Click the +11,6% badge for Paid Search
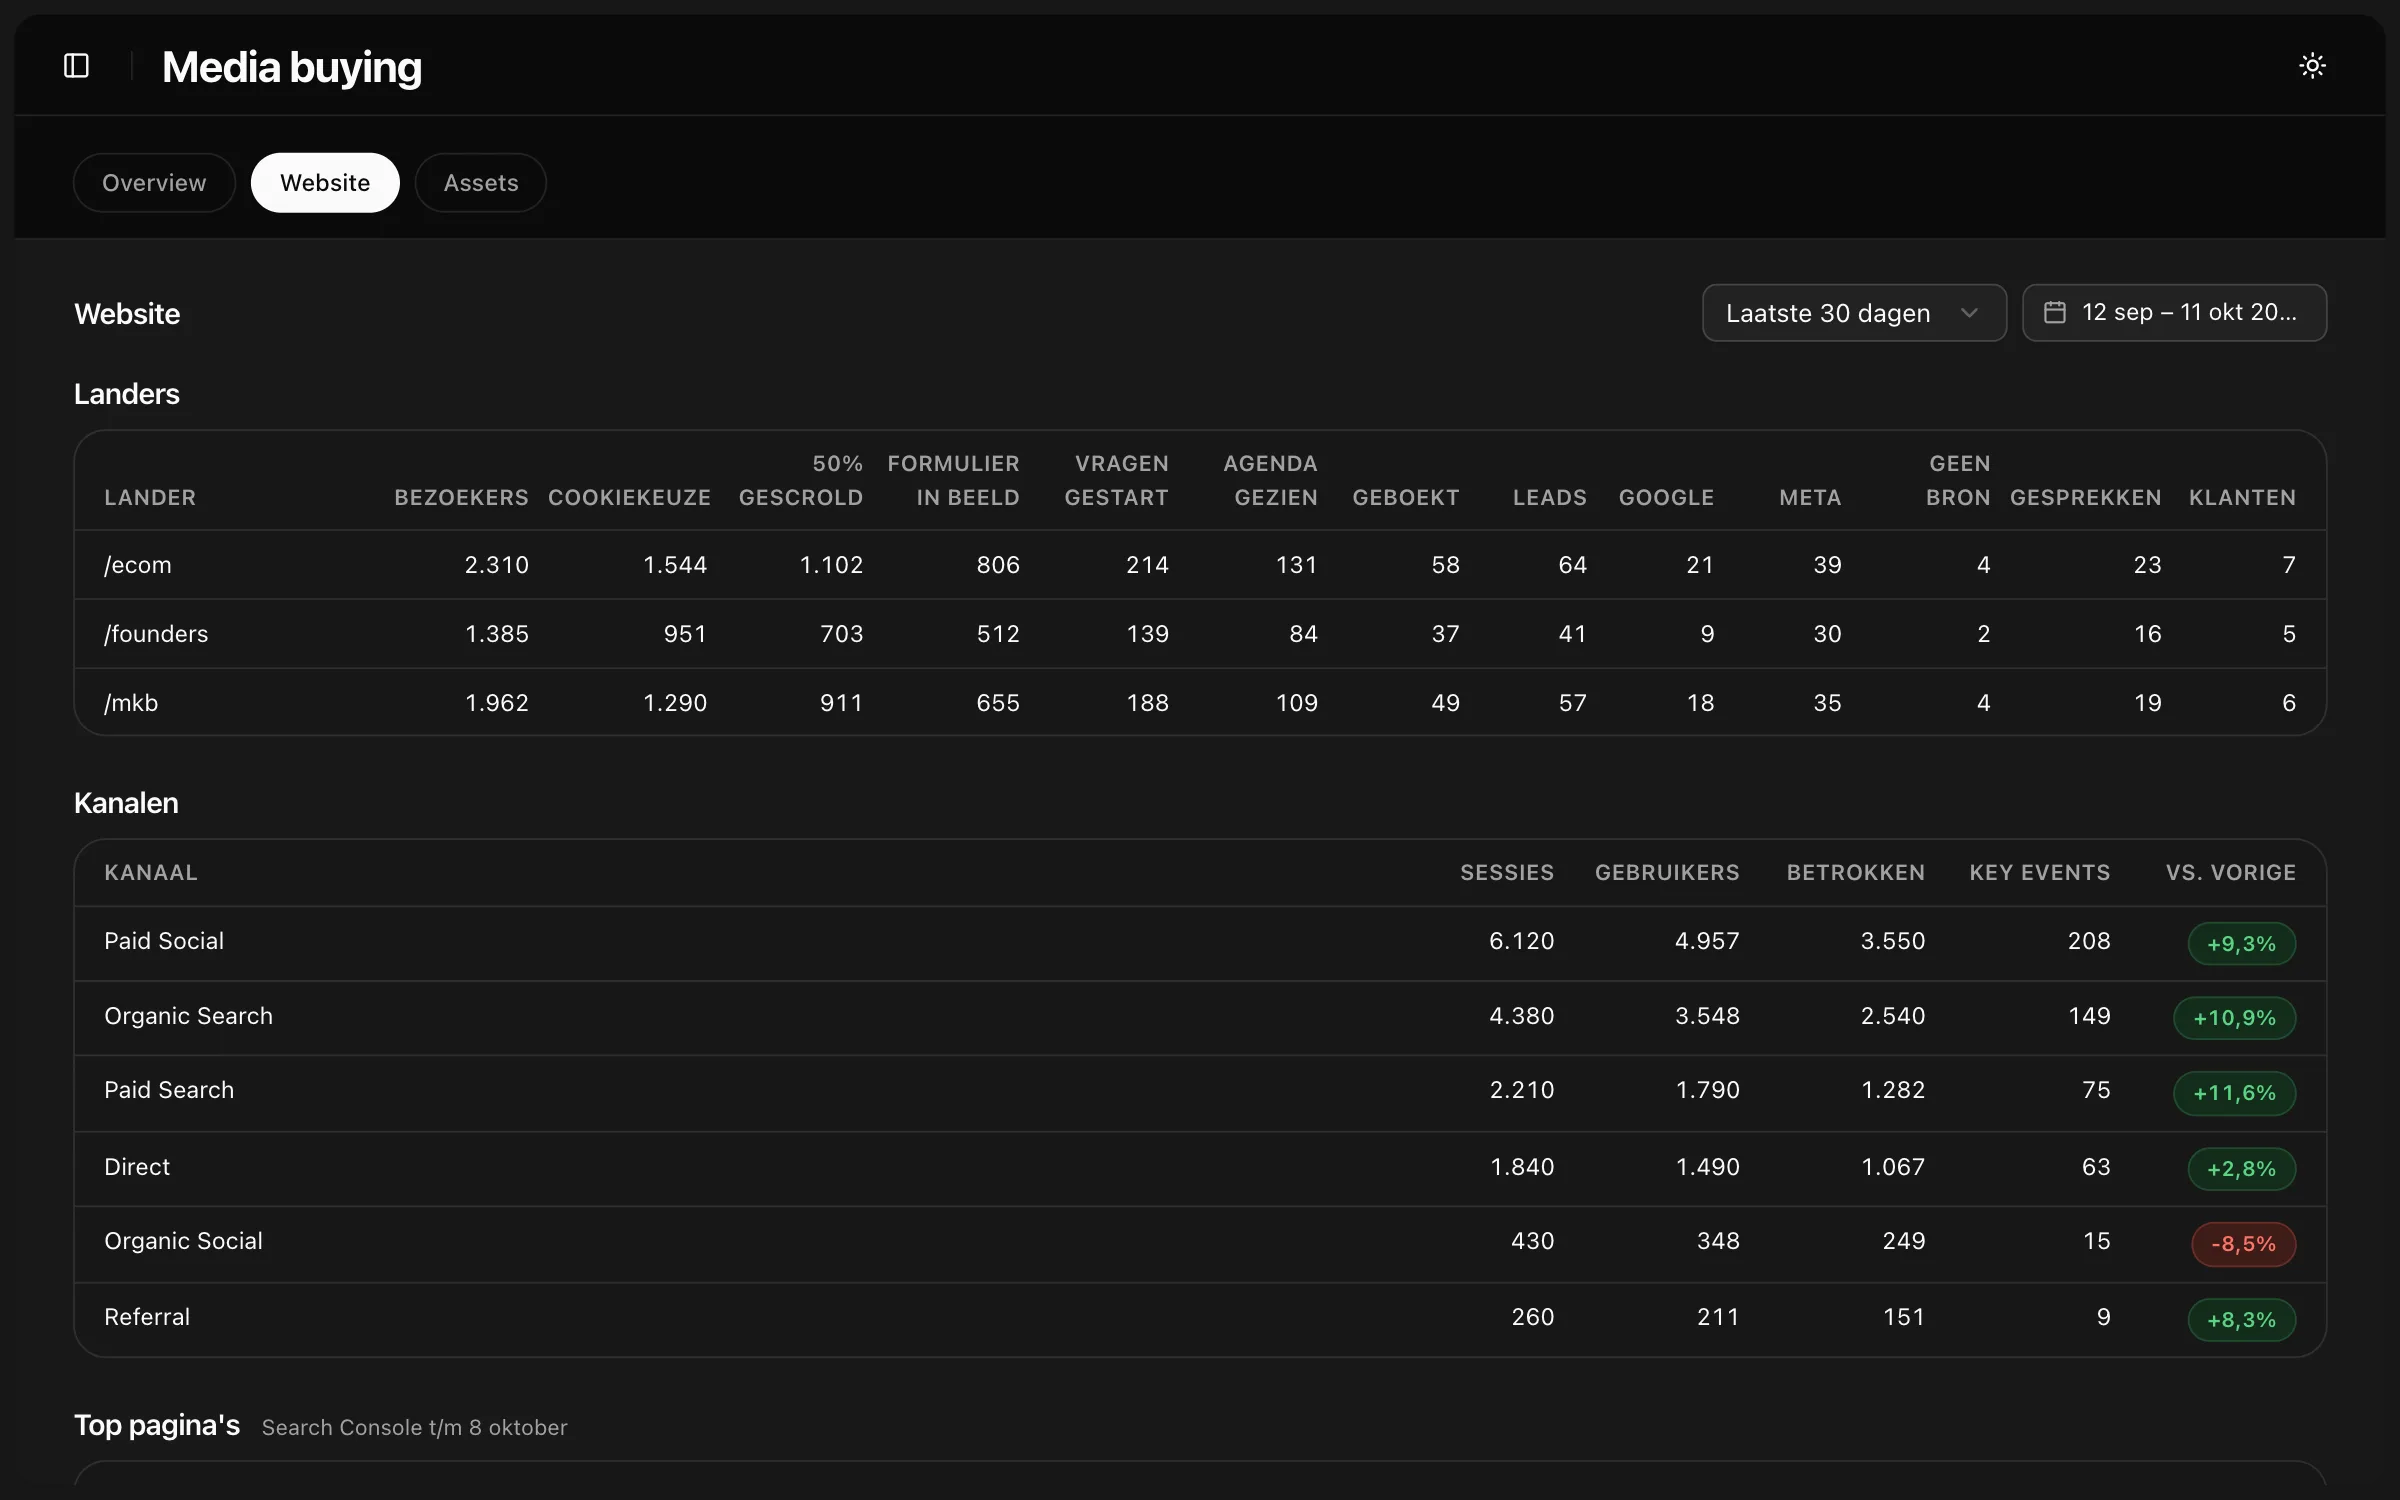Image resolution: width=2400 pixels, height=1500 pixels. (2234, 1093)
